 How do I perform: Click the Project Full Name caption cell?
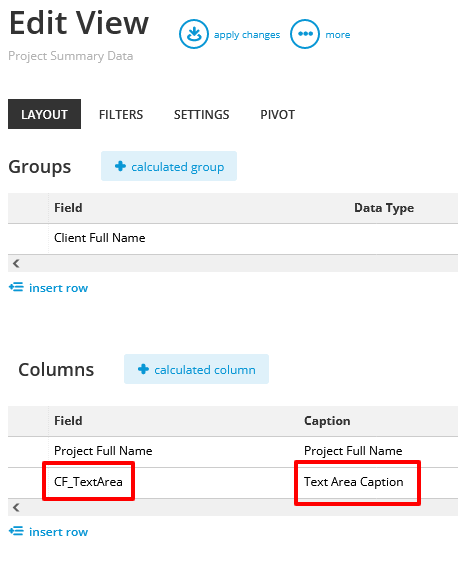point(353,451)
